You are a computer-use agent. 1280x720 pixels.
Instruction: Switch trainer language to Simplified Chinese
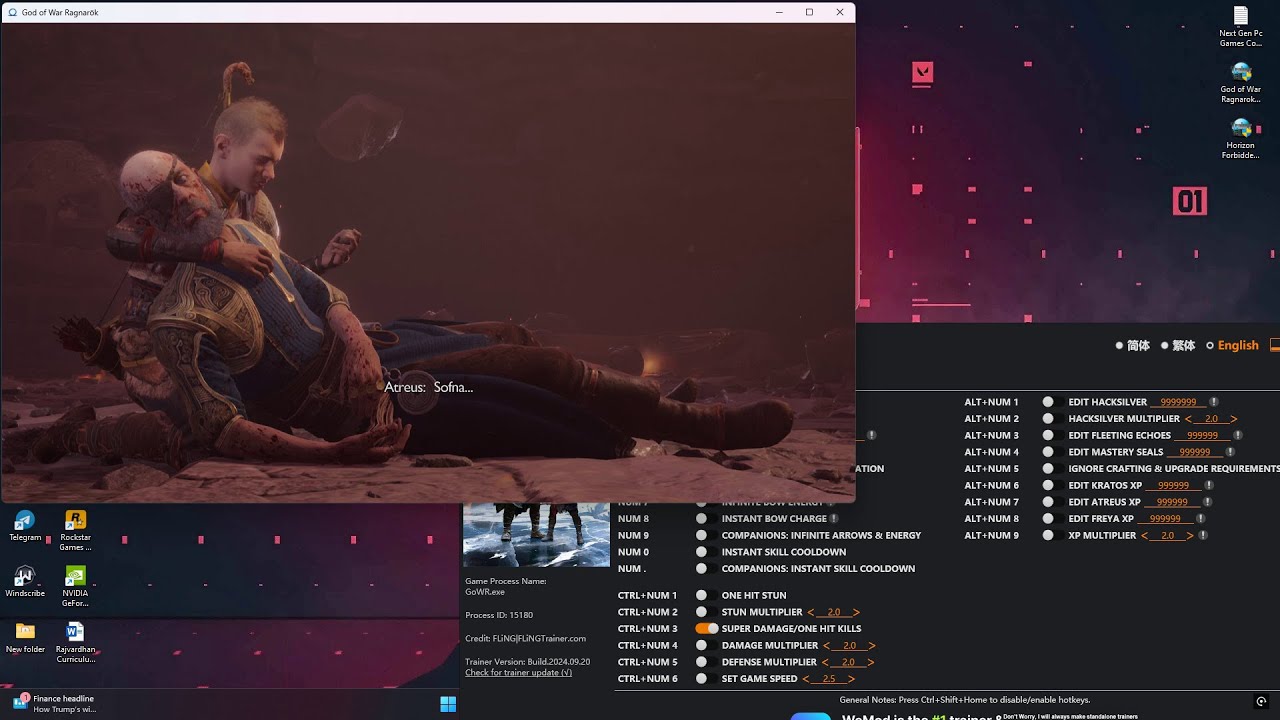[x=1133, y=346]
